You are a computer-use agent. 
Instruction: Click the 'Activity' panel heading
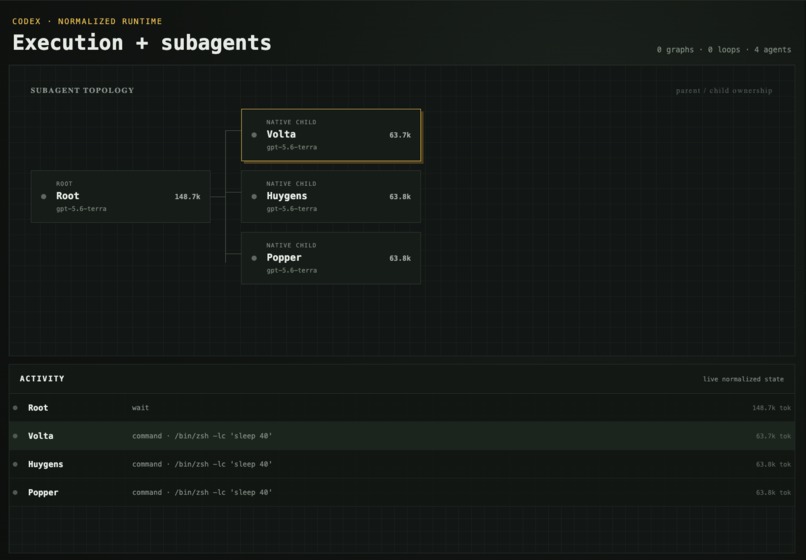[42, 378]
